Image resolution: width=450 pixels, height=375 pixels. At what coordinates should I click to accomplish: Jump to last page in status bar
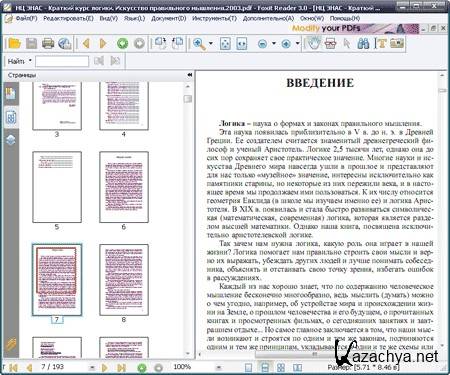tap(121, 368)
